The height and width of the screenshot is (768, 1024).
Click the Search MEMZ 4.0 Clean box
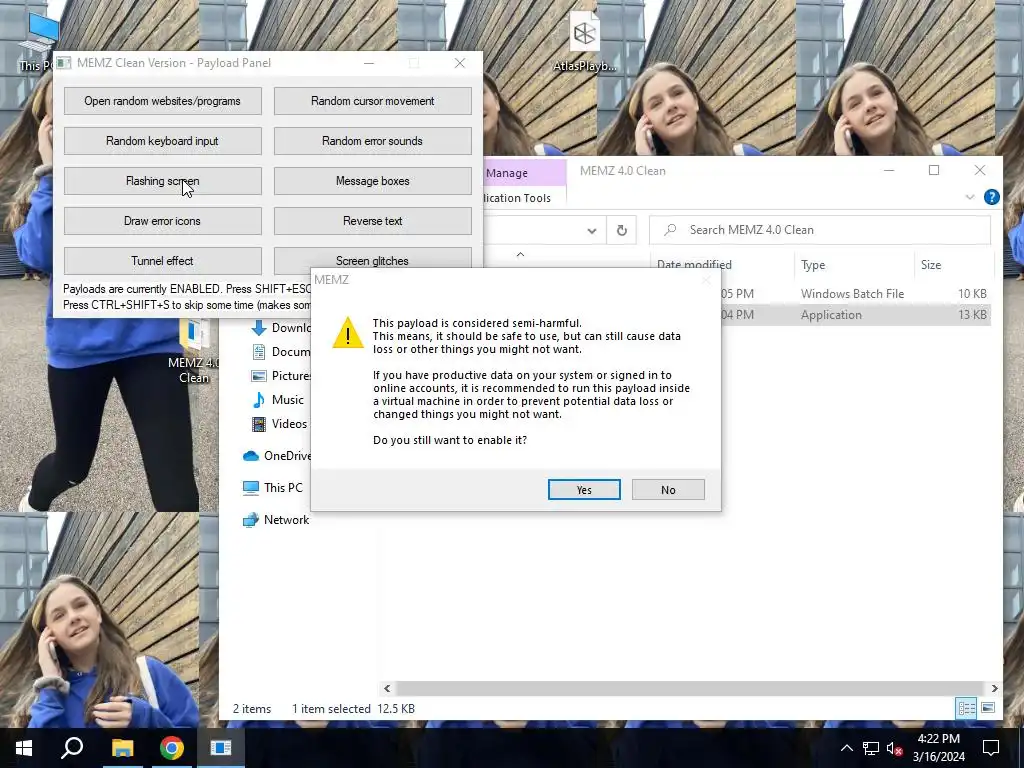820,230
